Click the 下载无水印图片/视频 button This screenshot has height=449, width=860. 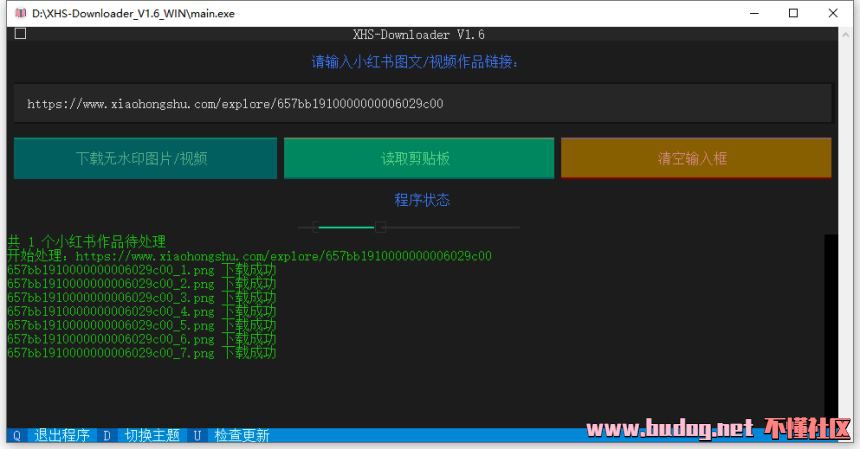(x=145, y=158)
